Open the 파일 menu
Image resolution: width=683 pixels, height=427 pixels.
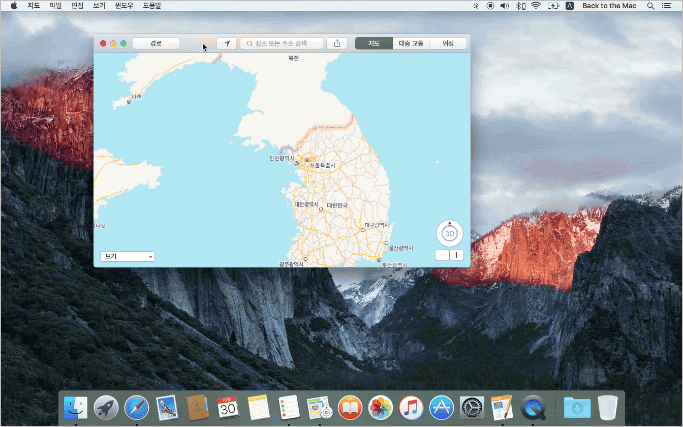pos(55,6)
